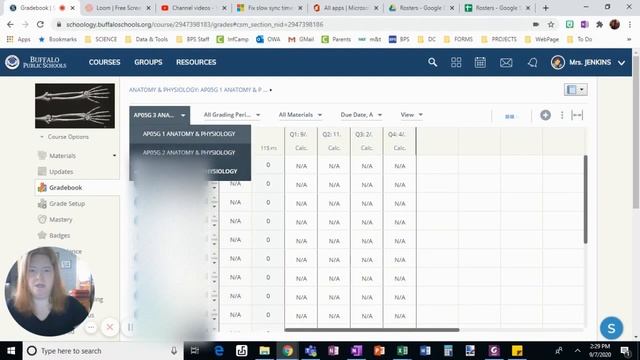This screenshot has height=360, width=640.
Task: Open the COURSES menu
Action: pos(104,62)
